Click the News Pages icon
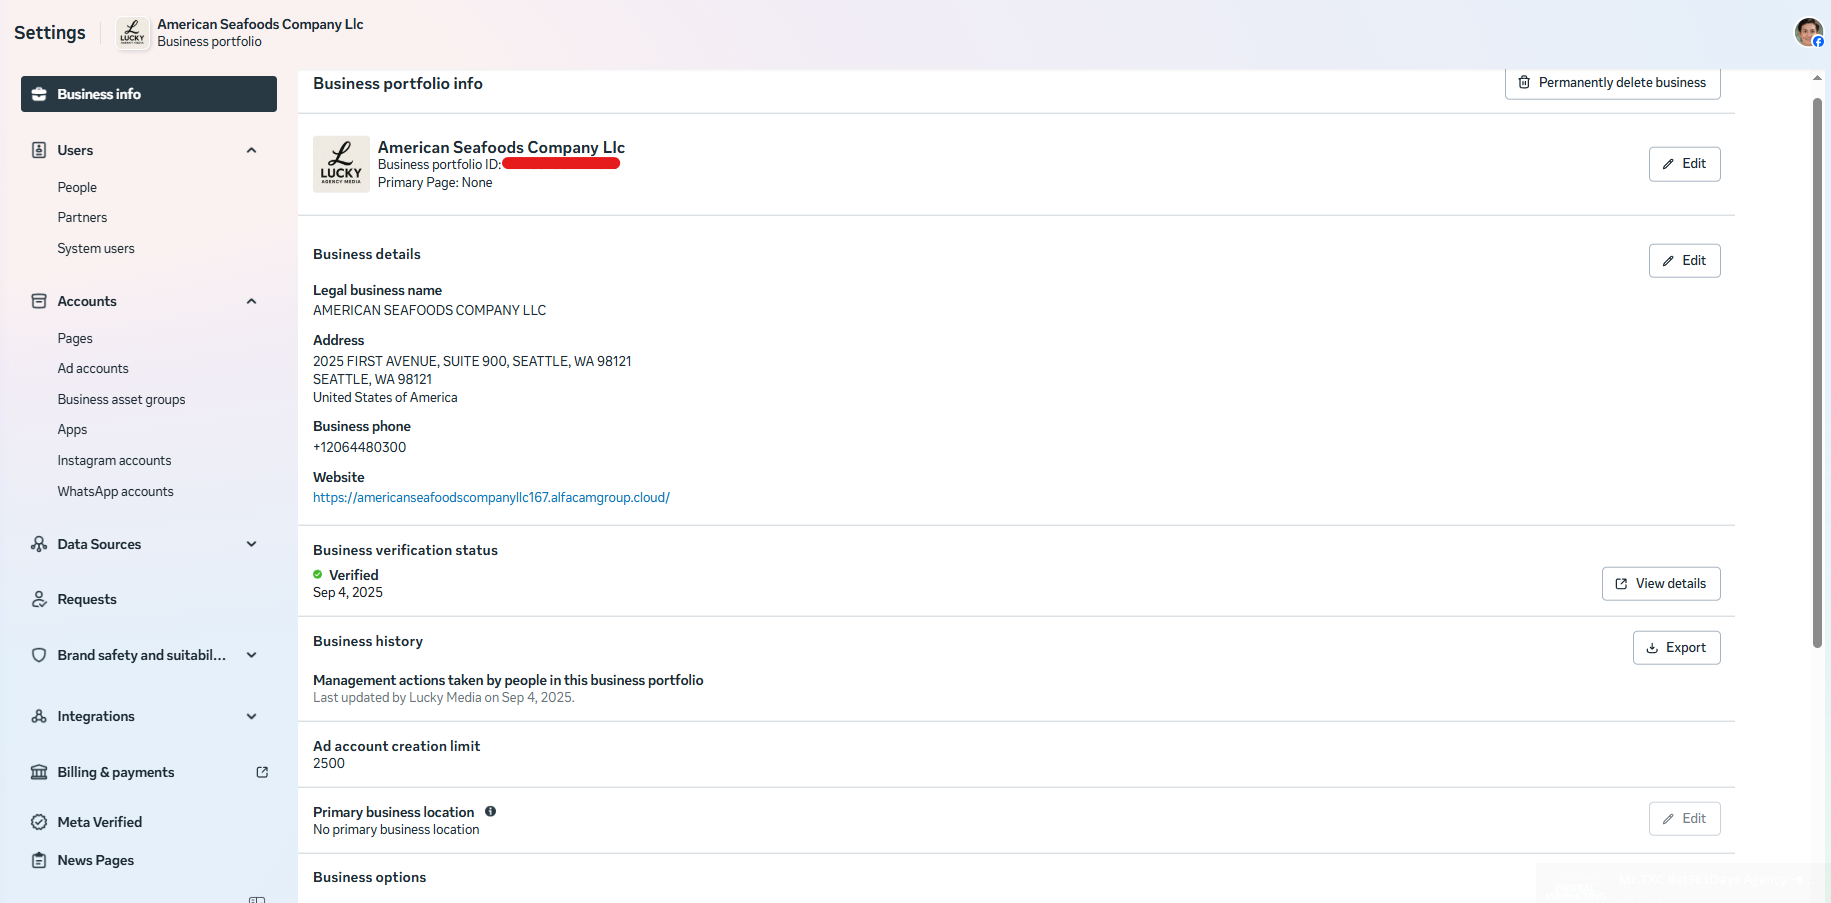 tap(39, 860)
